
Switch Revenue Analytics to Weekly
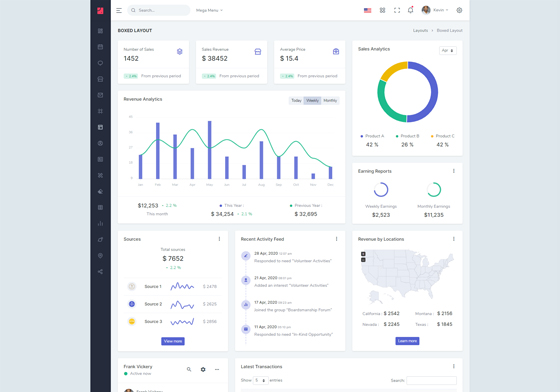click(x=312, y=101)
